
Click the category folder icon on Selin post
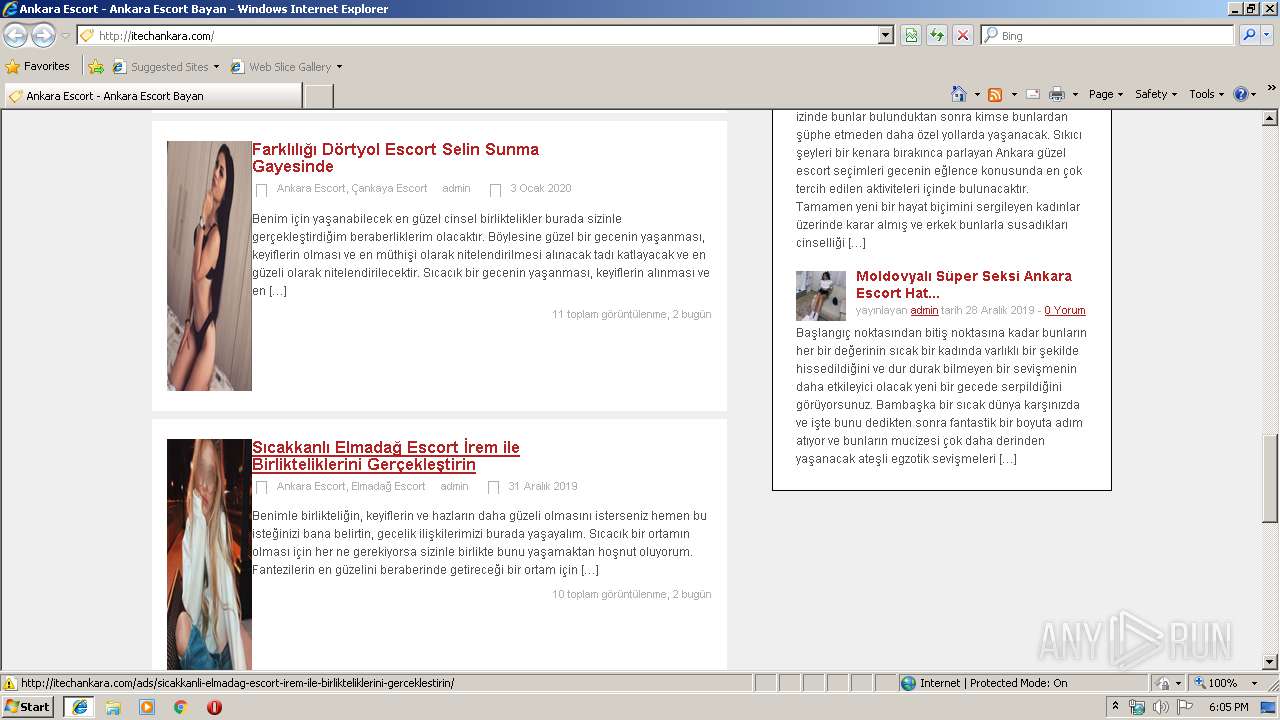[262, 189]
